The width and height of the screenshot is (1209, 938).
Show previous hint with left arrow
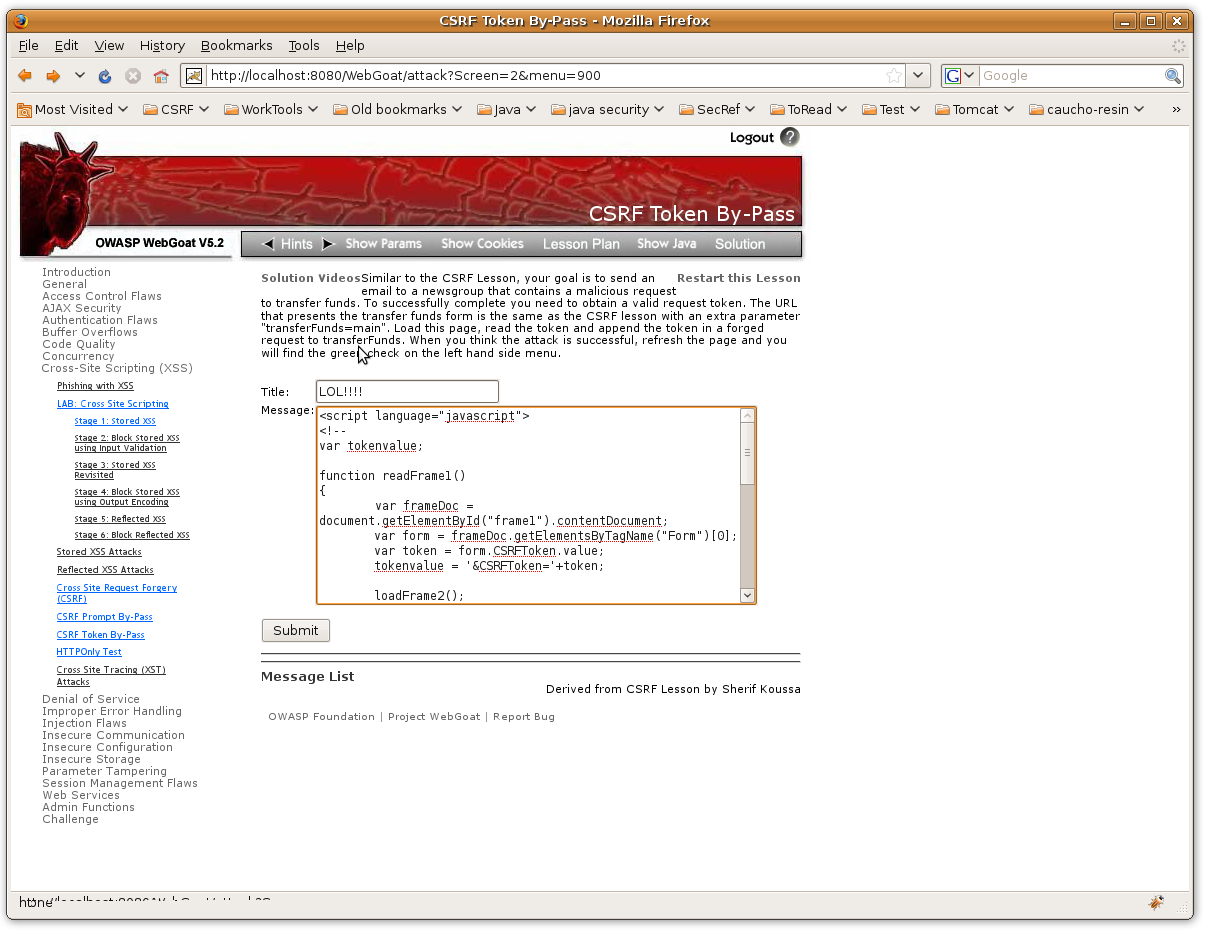click(x=267, y=244)
